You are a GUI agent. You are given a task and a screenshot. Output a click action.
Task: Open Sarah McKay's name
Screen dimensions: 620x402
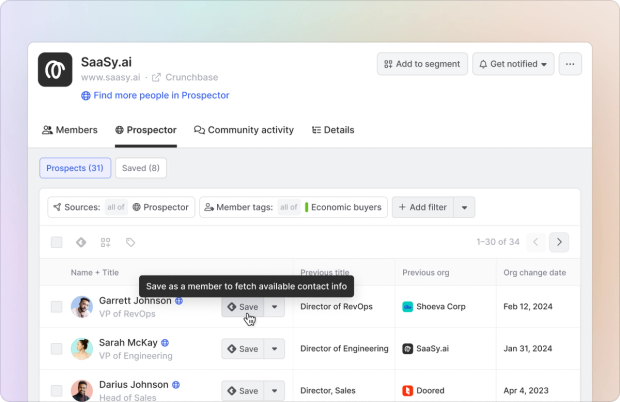(x=128, y=343)
